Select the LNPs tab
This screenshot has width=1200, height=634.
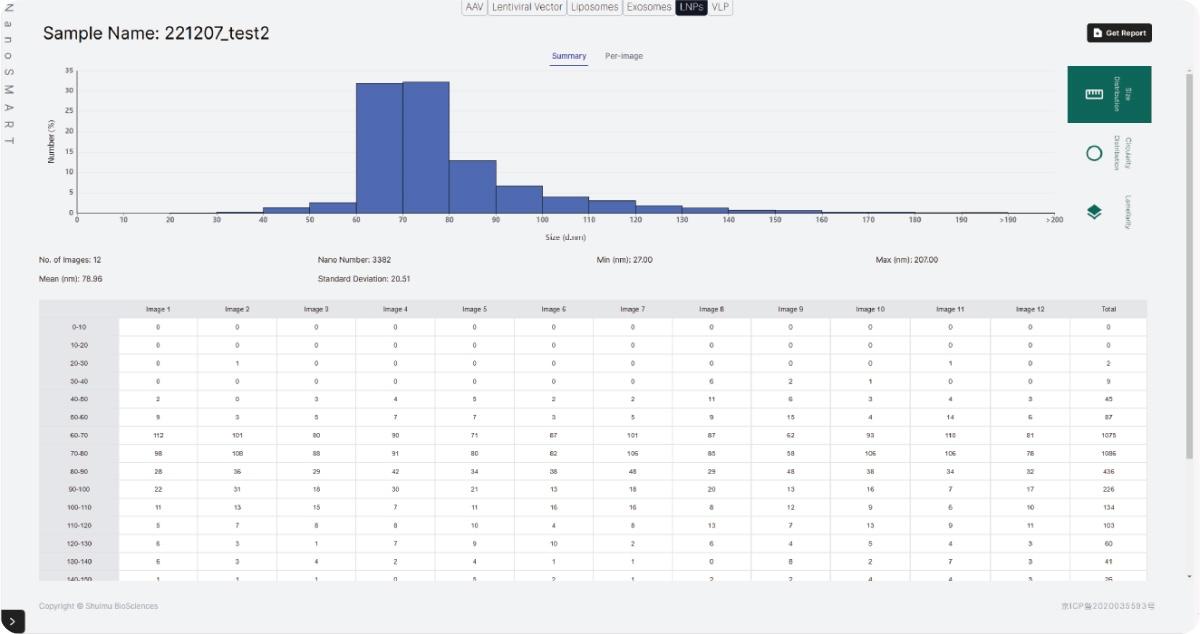point(691,7)
